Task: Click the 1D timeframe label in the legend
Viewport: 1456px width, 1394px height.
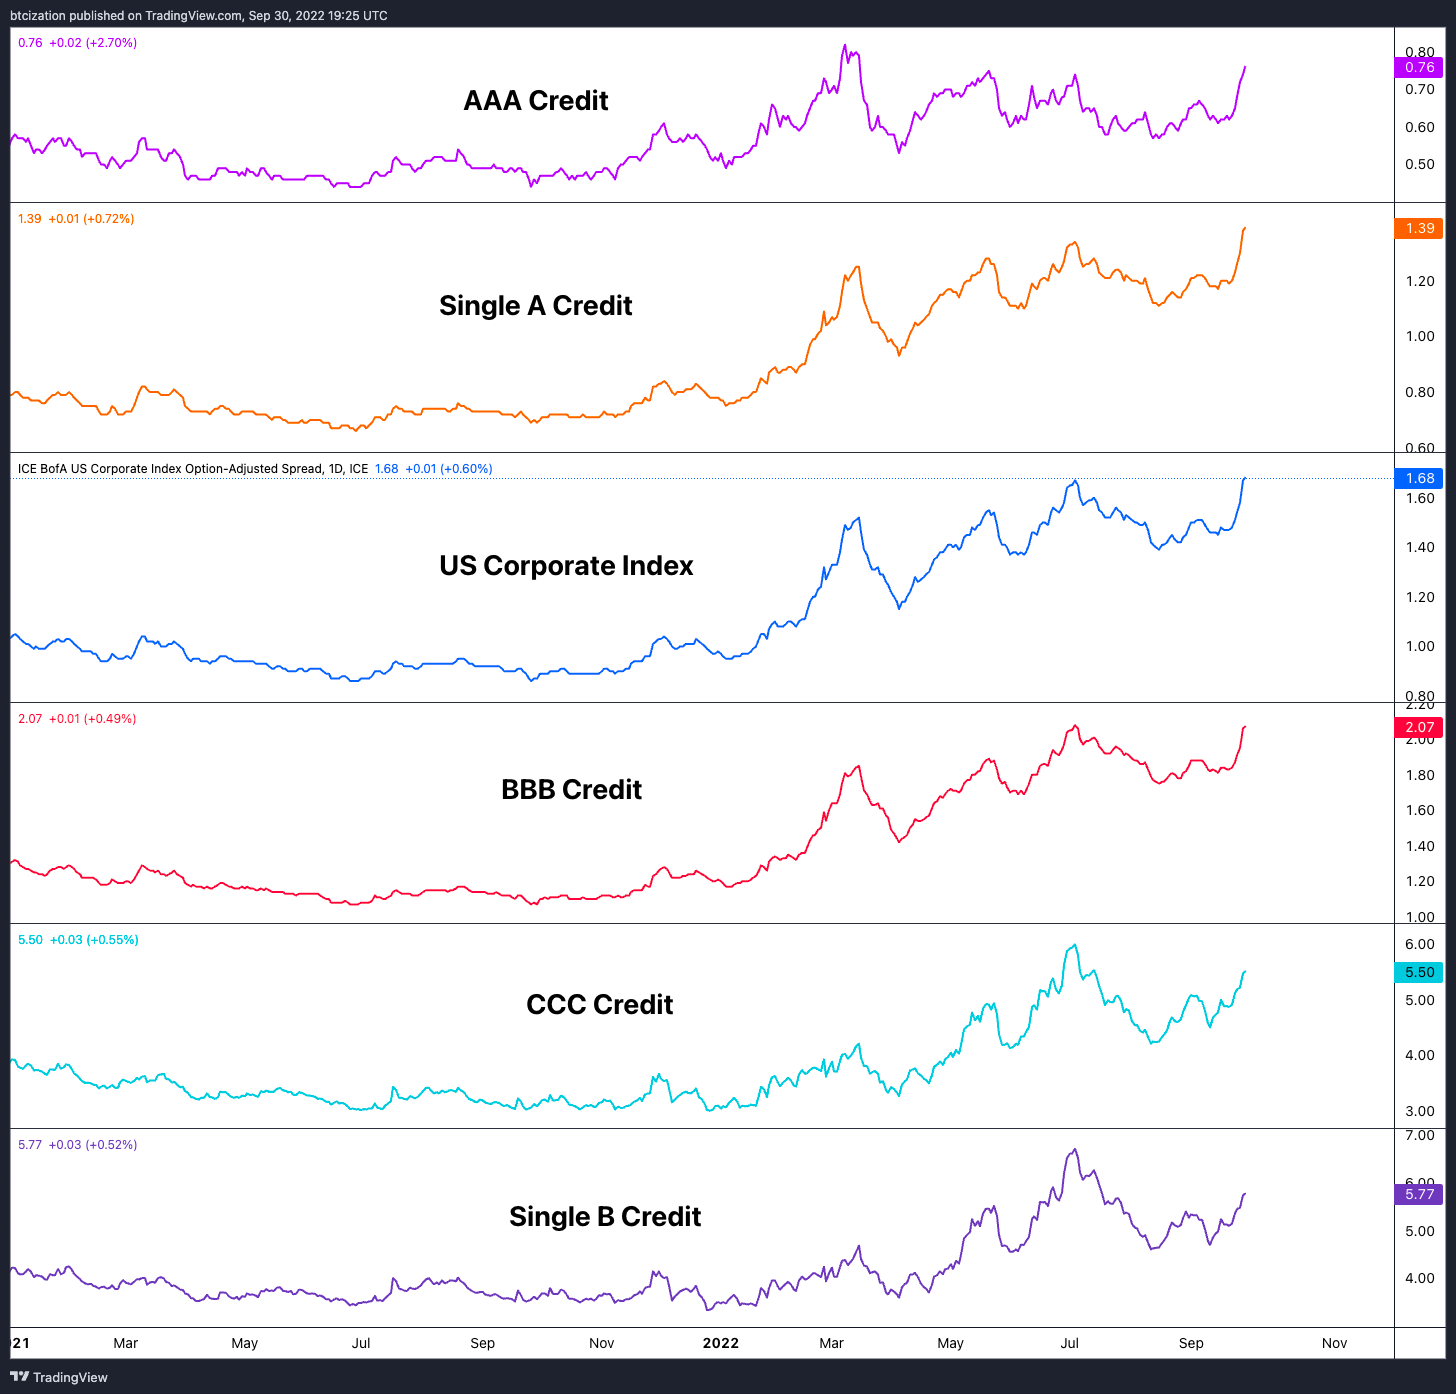Action: pos(336,468)
